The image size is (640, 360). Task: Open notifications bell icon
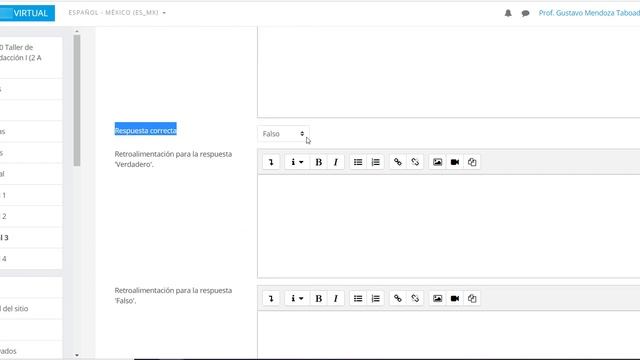click(x=508, y=13)
